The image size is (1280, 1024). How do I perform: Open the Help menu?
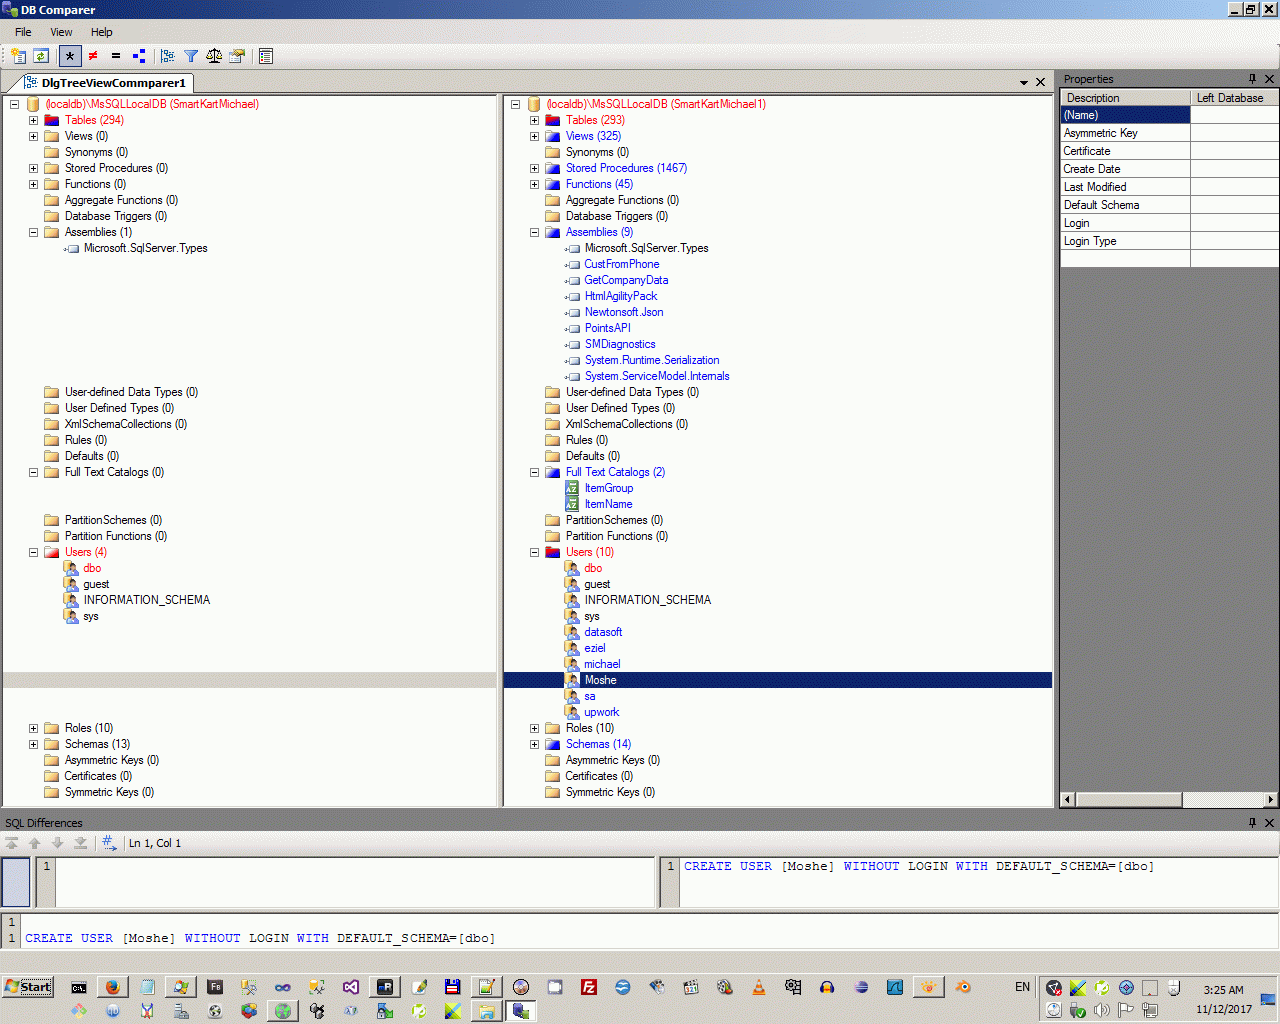point(102,32)
